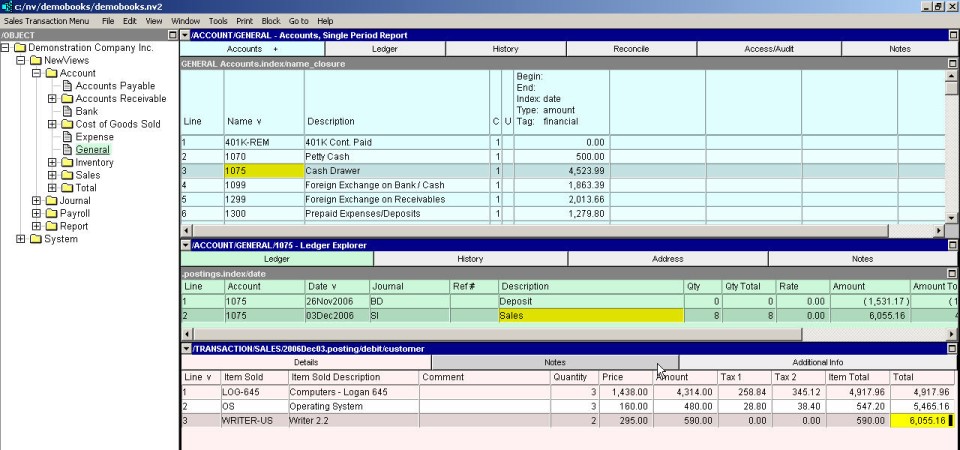
Task: Click the Sales Transaction Menu button
Action: (46, 20)
